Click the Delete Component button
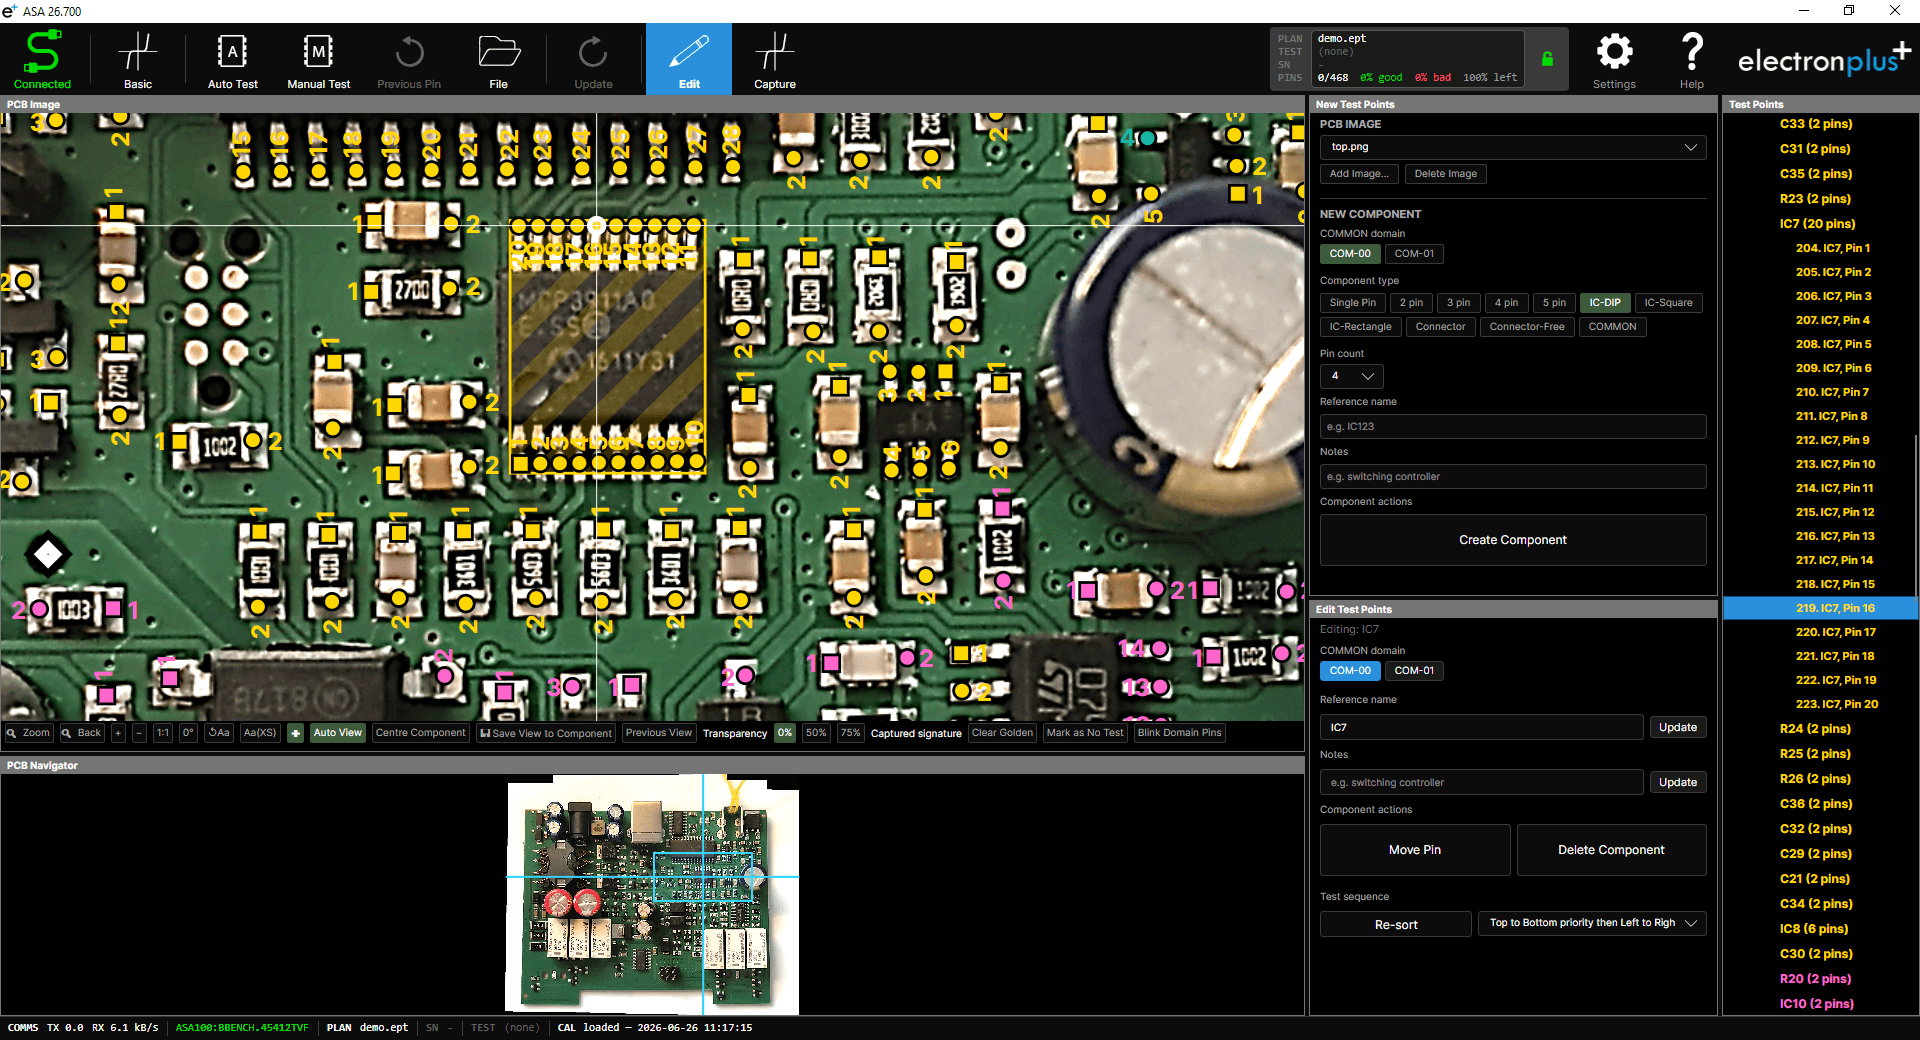 1611,850
